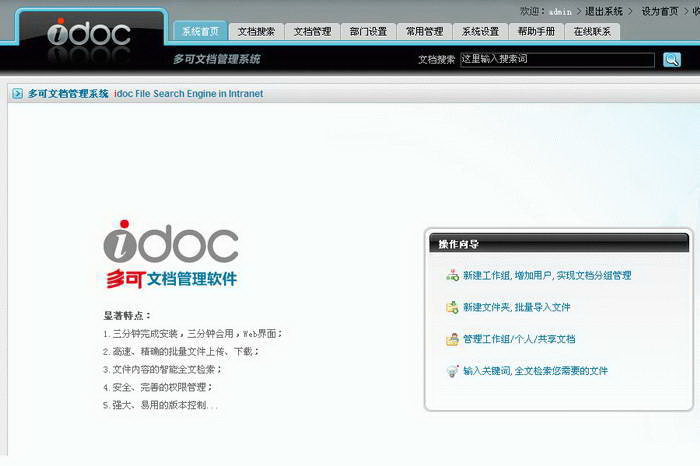
Task: Open the 系统设置 tab
Action: point(480,32)
